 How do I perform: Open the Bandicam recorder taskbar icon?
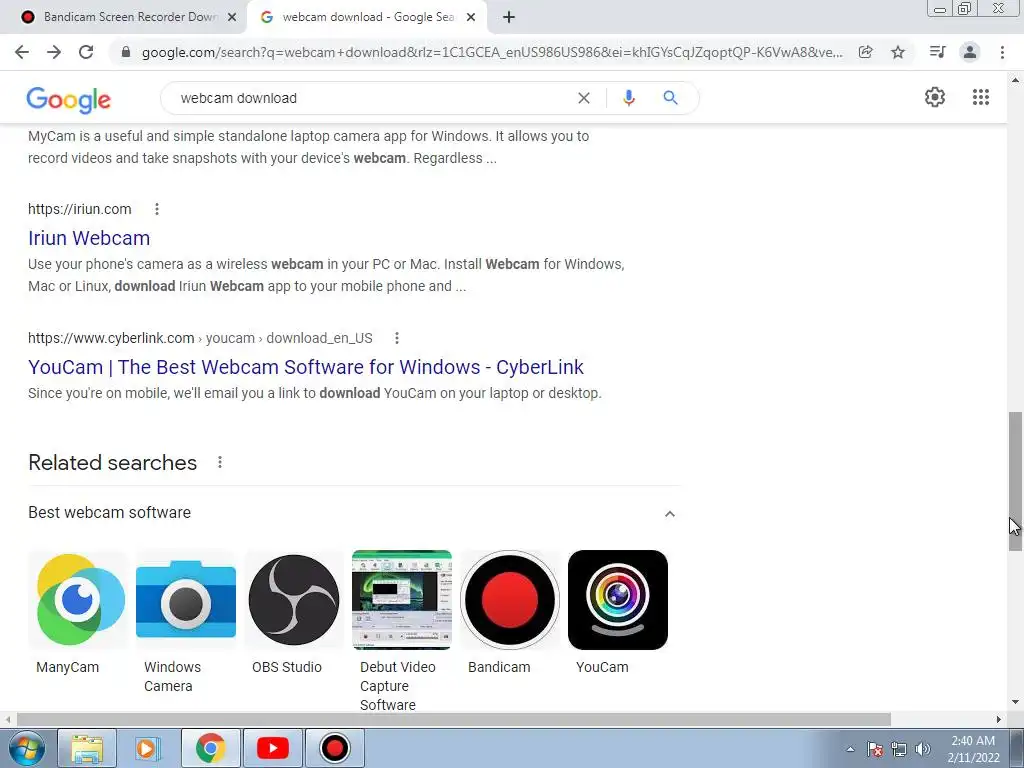(335, 748)
